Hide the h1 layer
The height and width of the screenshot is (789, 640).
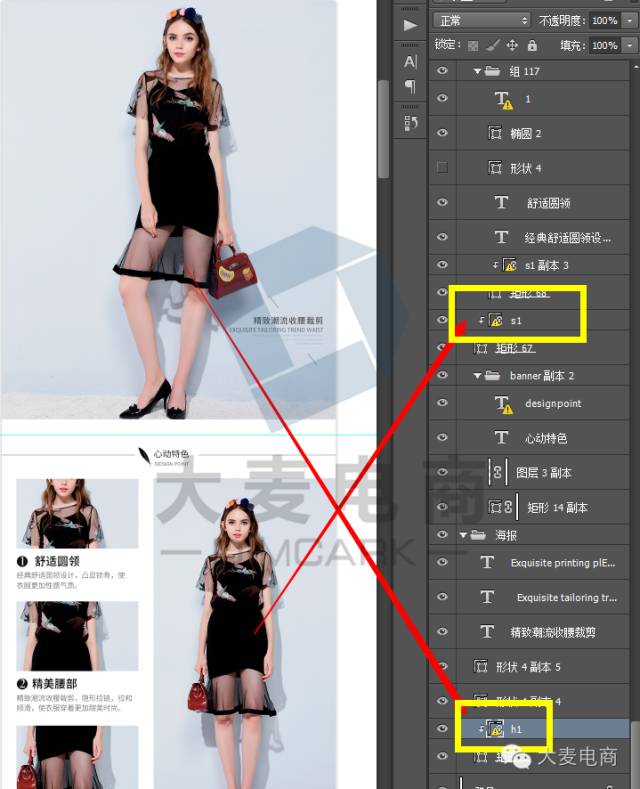pos(442,728)
